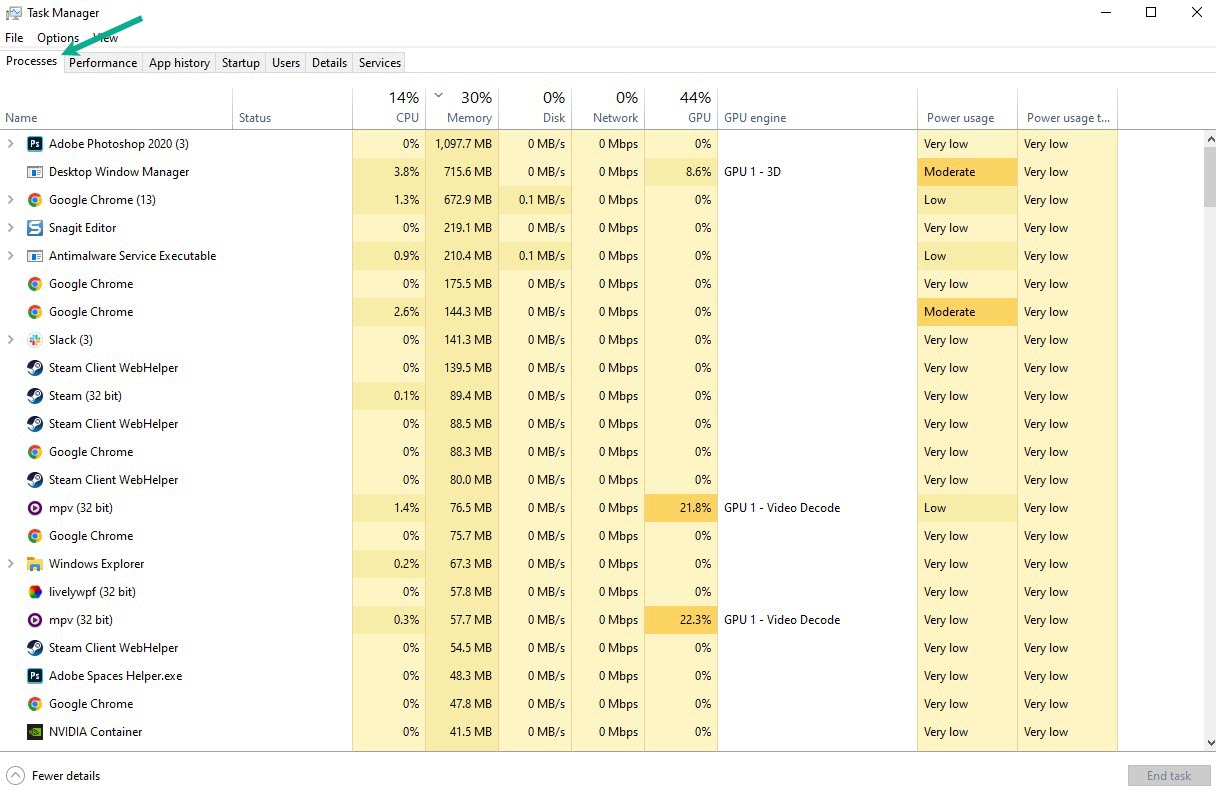Click the Steam (32 bit) icon
Viewport: 1216px width, 796px height.
point(35,396)
